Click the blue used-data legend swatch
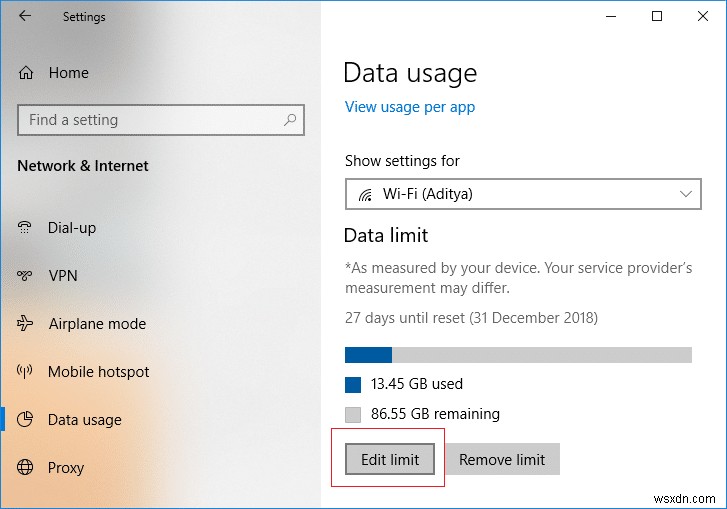Image resolution: width=727 pixels, height=509 pixels. [352, 384]
